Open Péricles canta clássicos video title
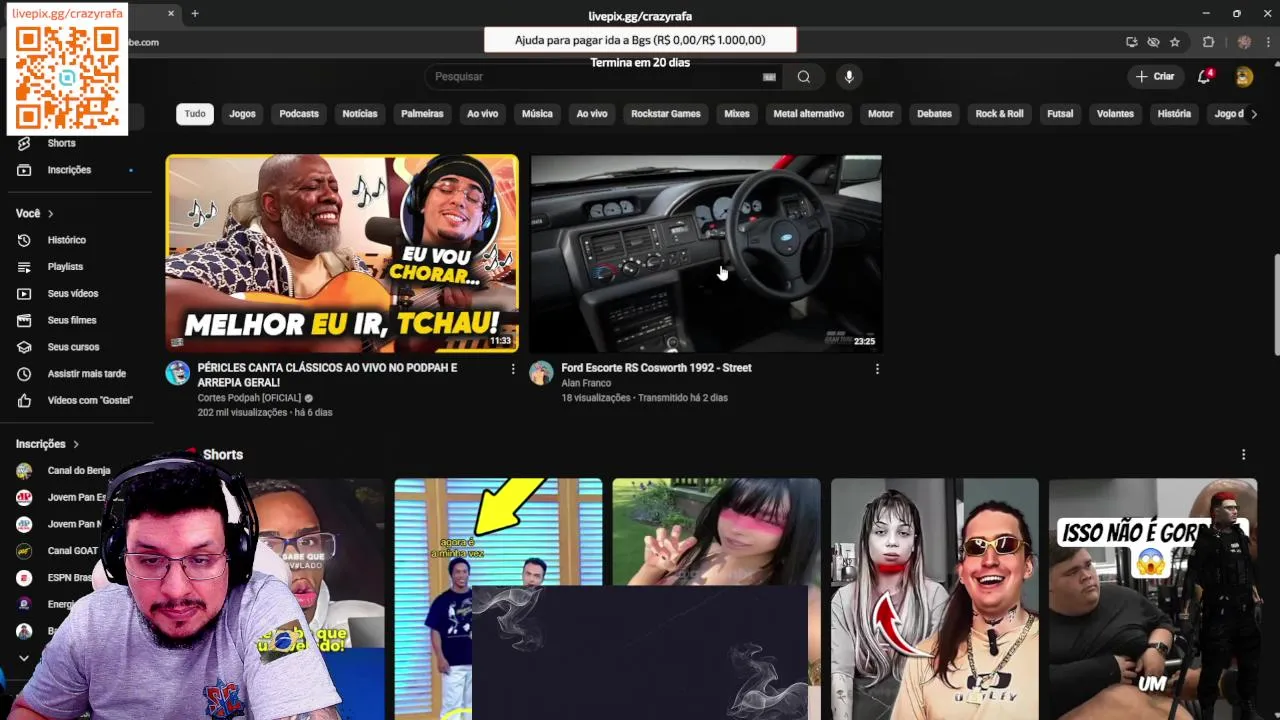1280x720 pixels. click(x=327, y=375)
